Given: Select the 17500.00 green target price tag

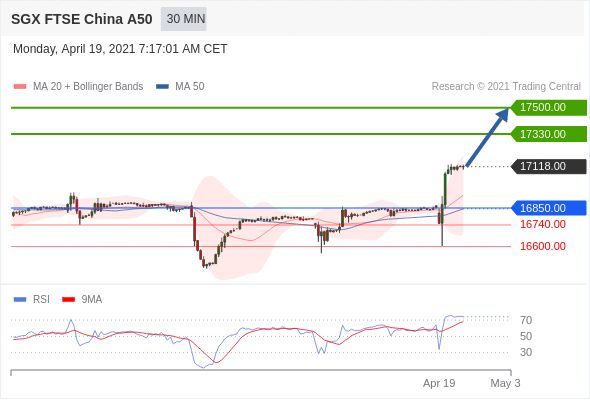Looking at the screenshot, I should [549, 108].
